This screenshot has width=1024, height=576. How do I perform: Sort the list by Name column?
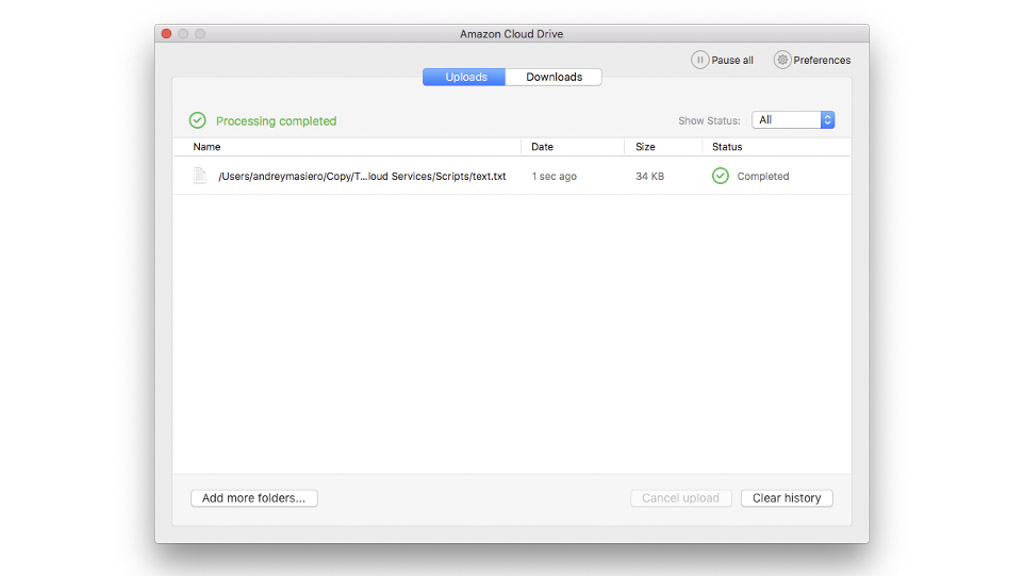pos(207,147)
